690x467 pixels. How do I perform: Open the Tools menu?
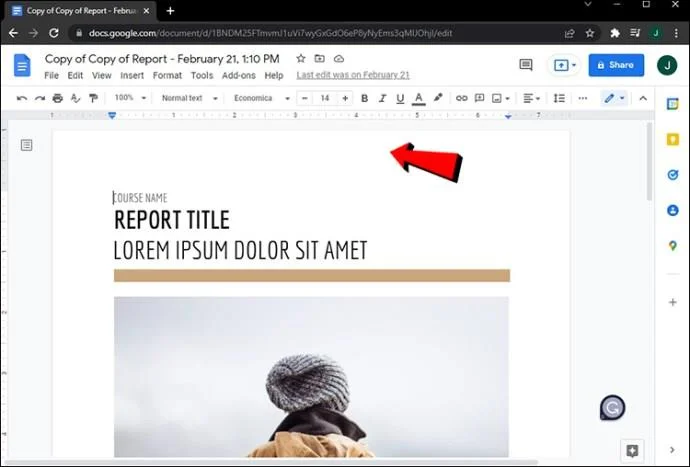point(202,75)
